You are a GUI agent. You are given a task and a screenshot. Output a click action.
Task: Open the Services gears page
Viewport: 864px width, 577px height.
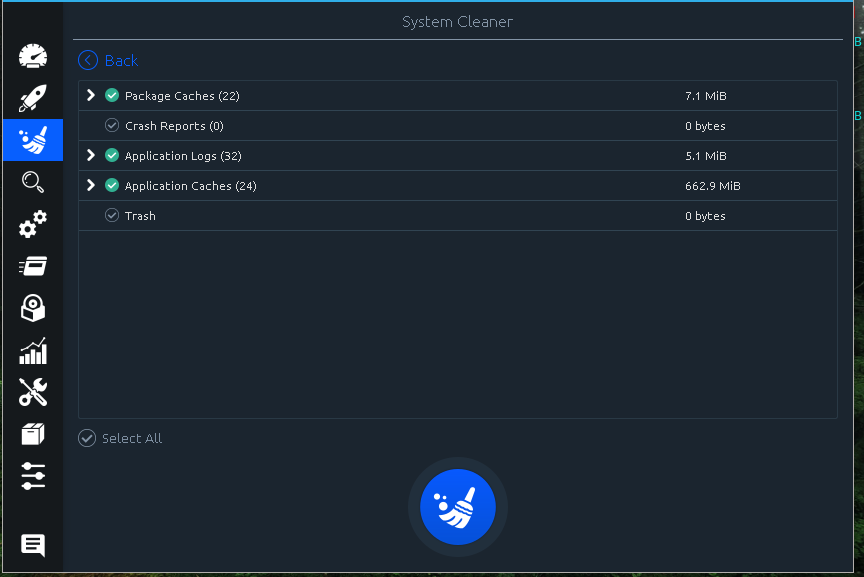coord(33,224)
